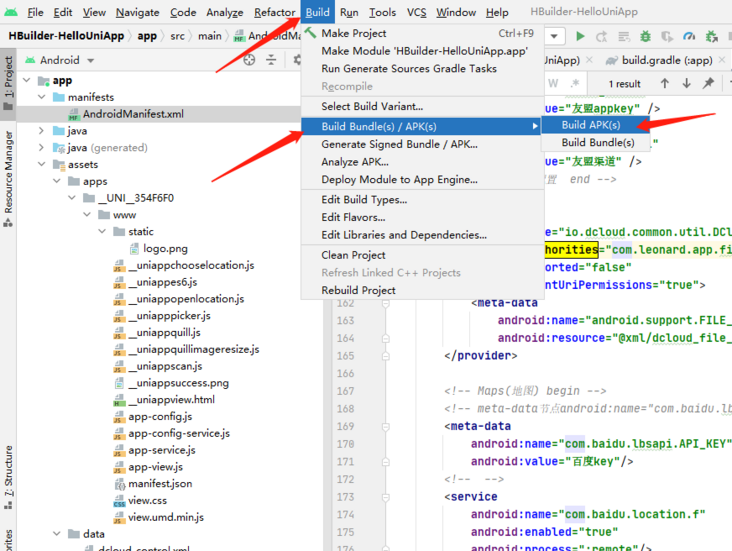Image resolution: width=732 pixels, height=551 pixels.
Task: Click the green Run app button
Action: 580,36
